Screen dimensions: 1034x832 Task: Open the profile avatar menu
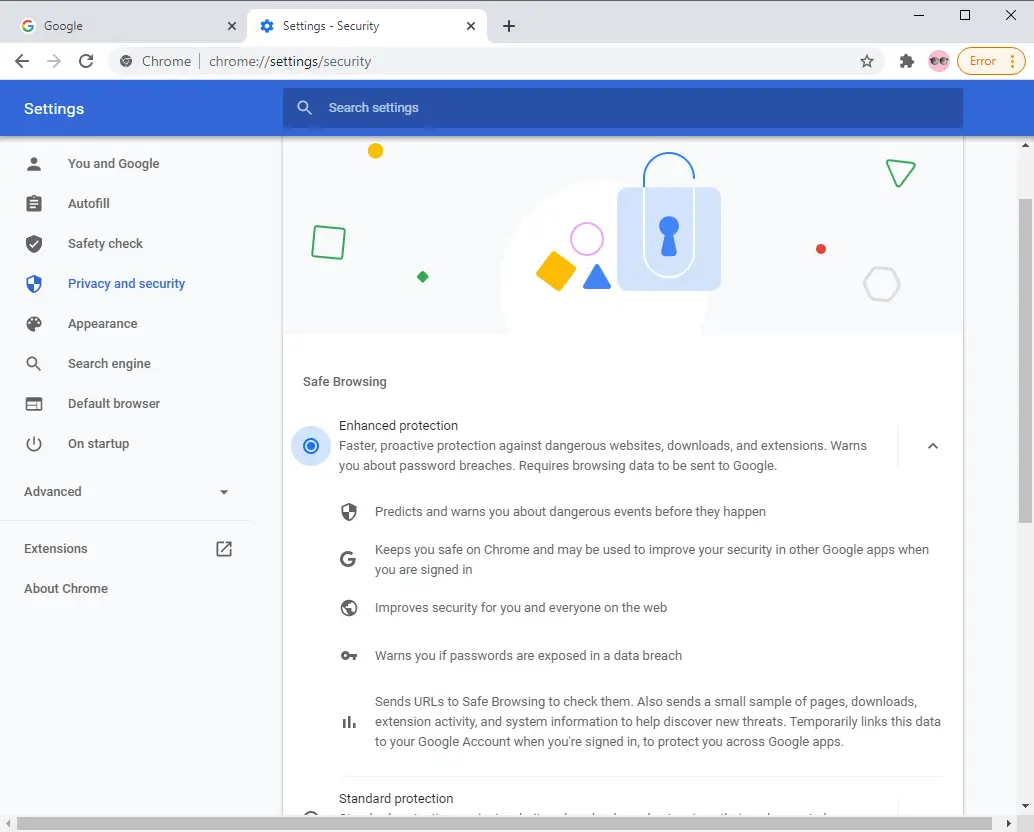pyautogui.click(x=938, y=61)
